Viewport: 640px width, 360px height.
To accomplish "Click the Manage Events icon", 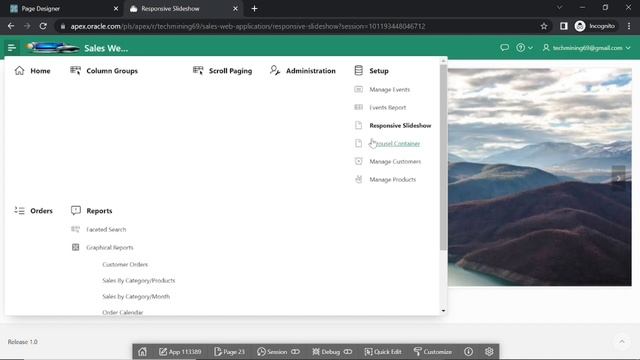I will click(x=358, y=89).
